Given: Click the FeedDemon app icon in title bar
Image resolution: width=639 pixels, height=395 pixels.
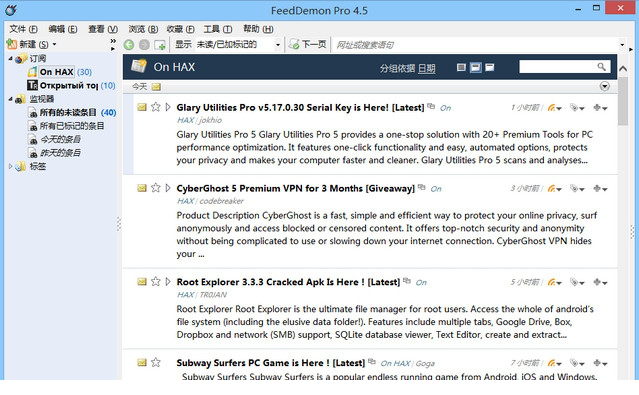Looking at the screenshot, I should (x=11, y=10).
